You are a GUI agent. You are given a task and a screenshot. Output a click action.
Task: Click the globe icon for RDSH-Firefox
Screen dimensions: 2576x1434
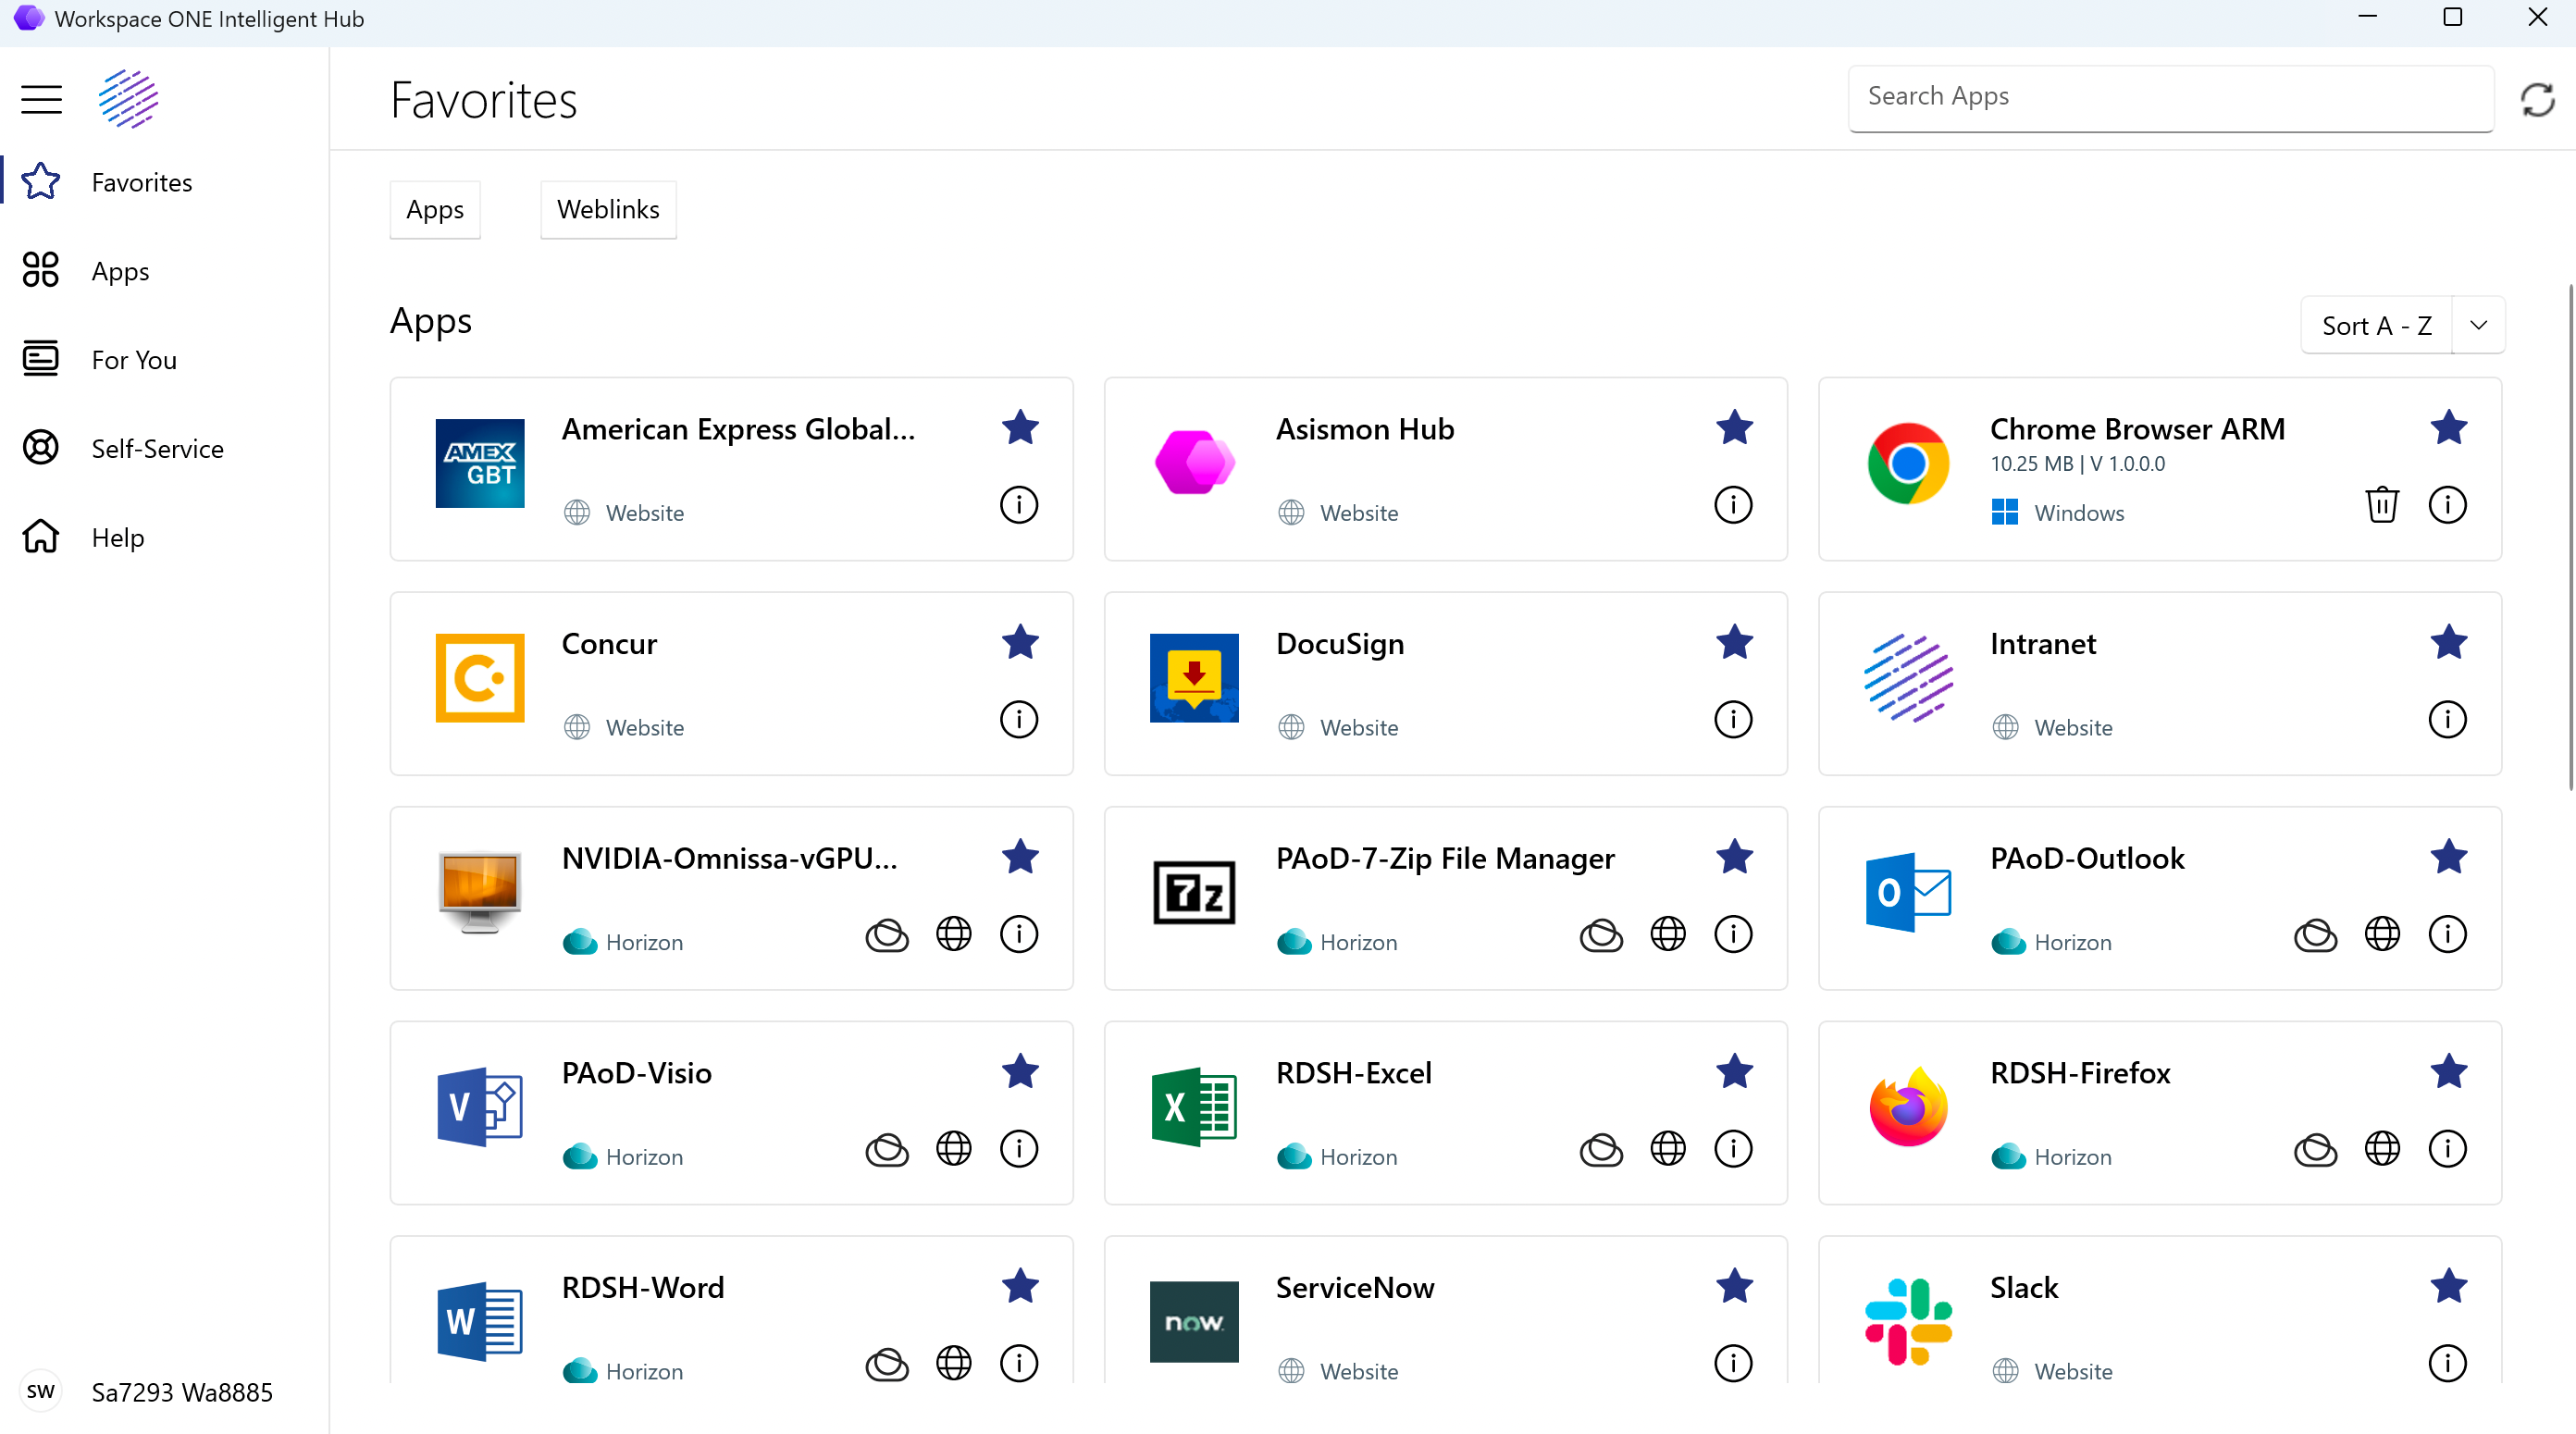click(x=2382, y=1149)
